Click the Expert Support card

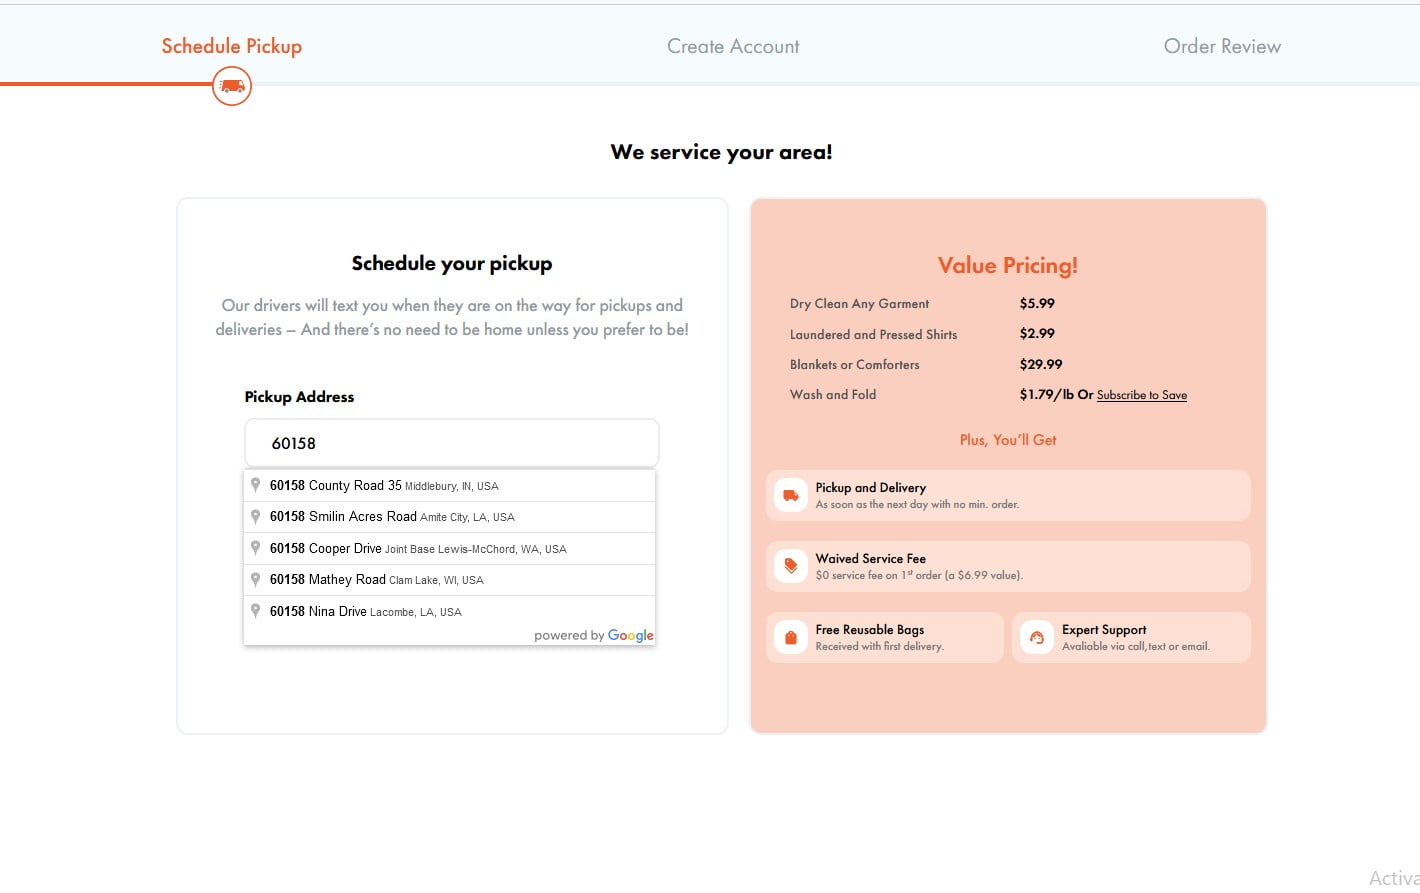point(1131,637)
